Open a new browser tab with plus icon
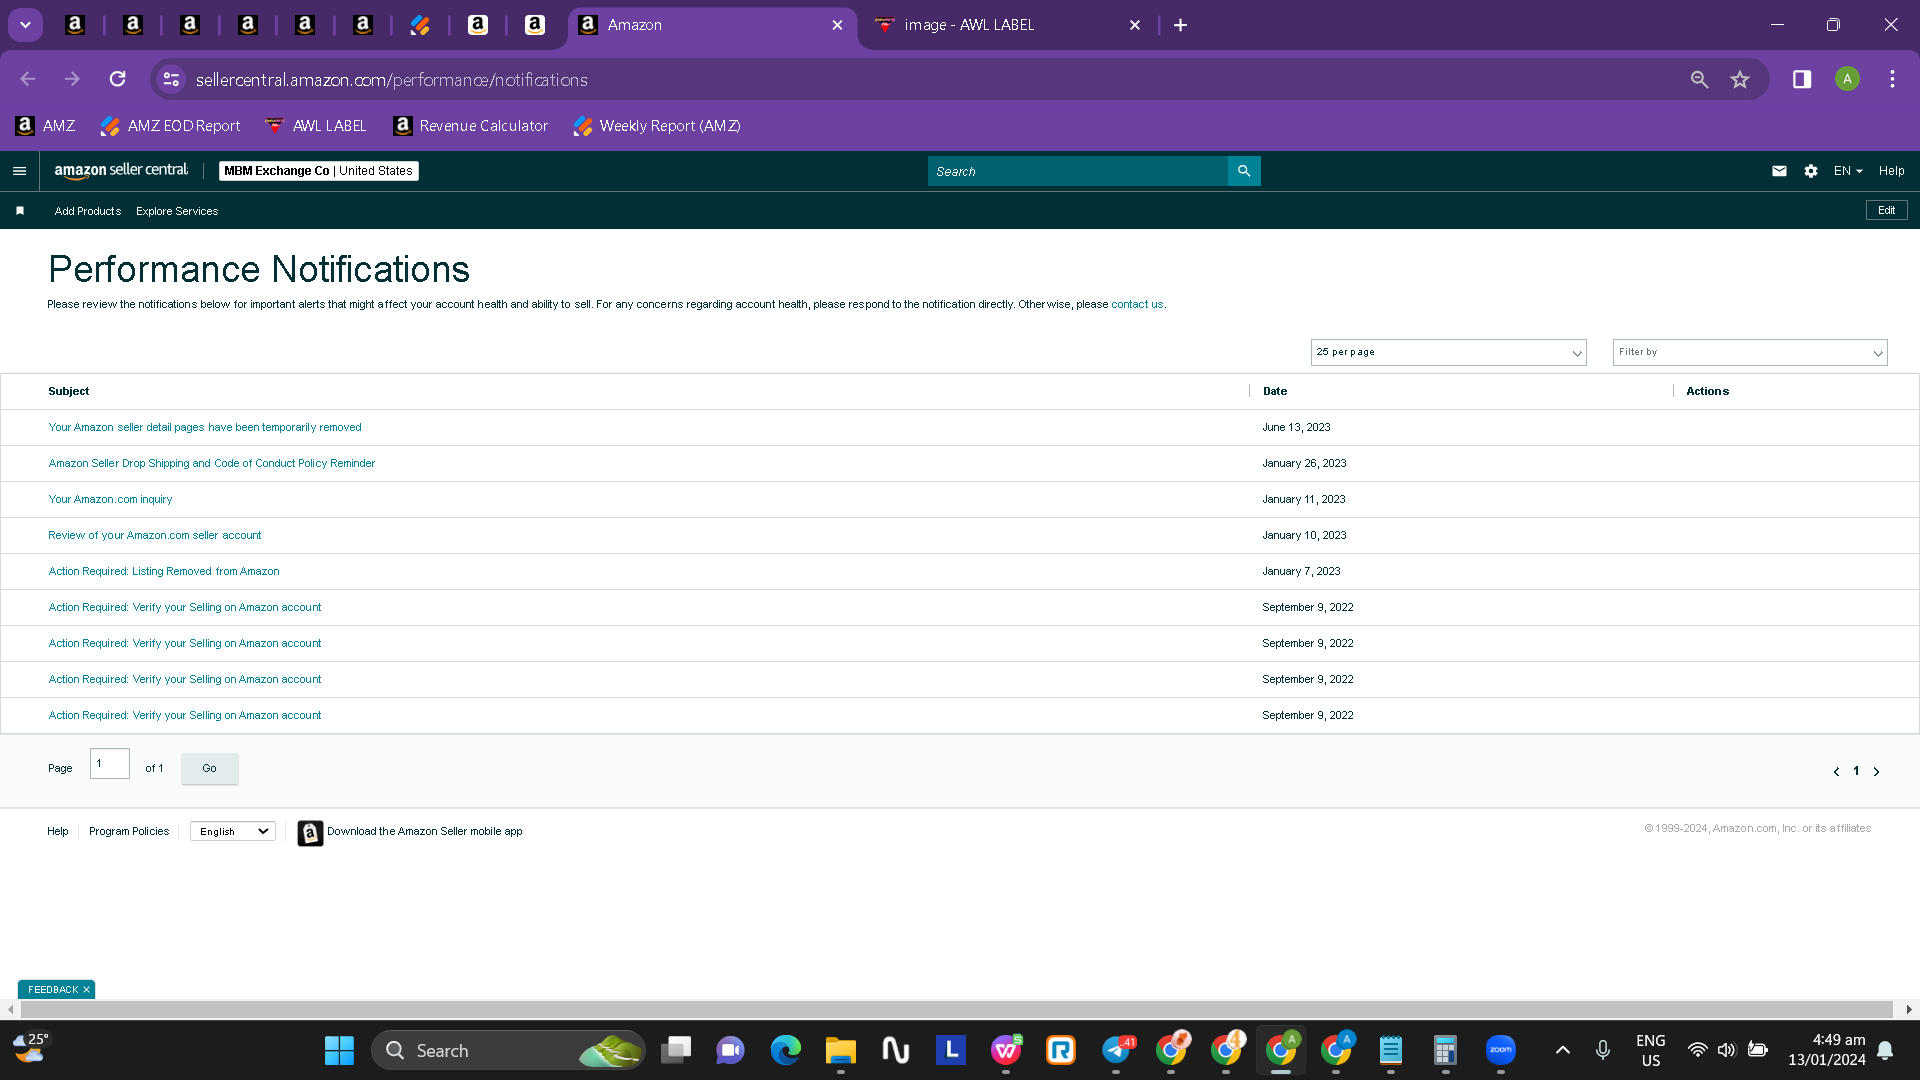Viewport: 1920px width, 1080px height. [x=1180, y=25]
